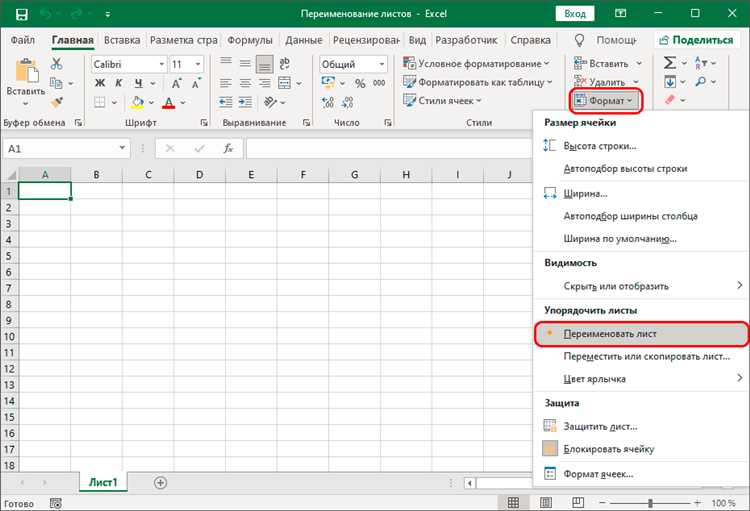Viewport: 750px width, 511px height.
Task: Choose Высота строки menu item
Action: coord(640,146)
